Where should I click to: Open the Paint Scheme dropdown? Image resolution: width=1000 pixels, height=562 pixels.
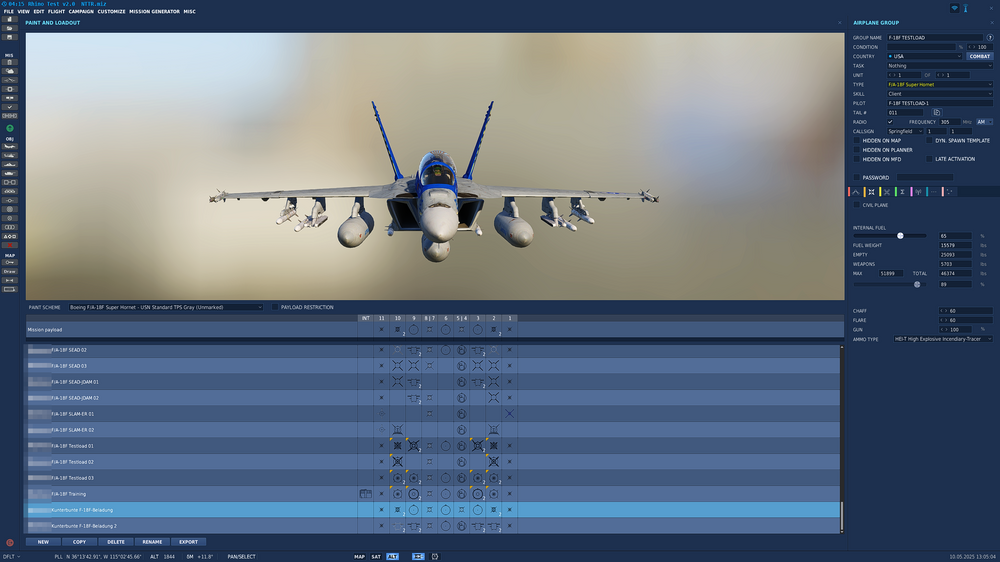tap(166, 307)
